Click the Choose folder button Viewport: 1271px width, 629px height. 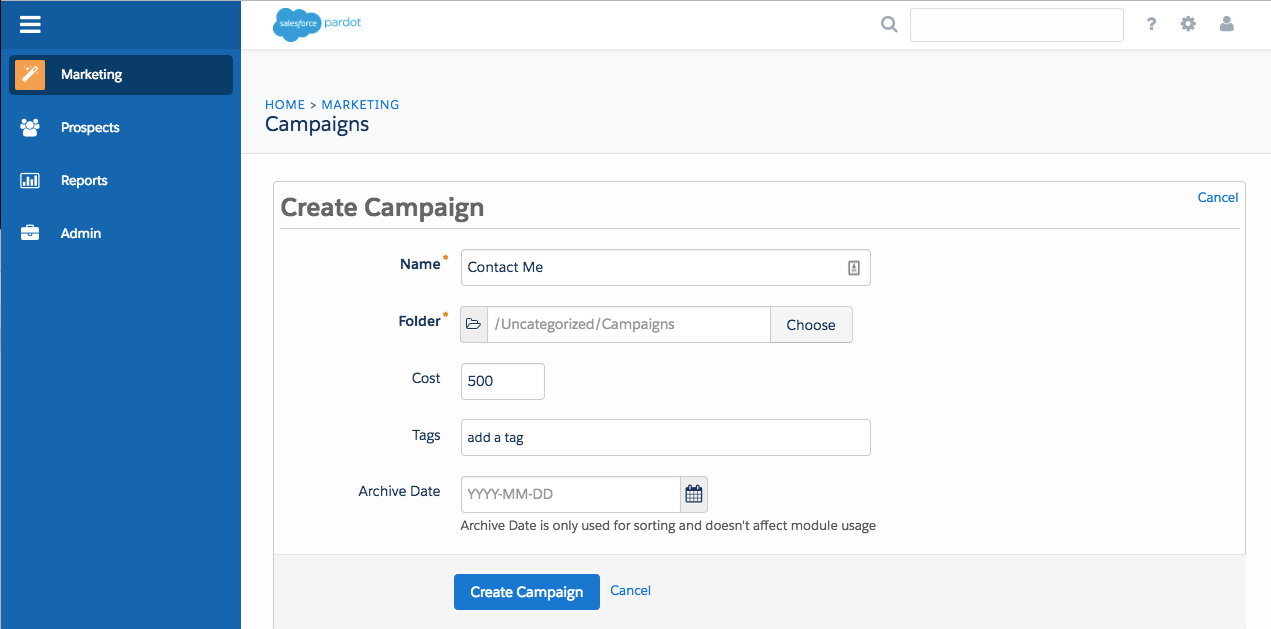[811, 325]
